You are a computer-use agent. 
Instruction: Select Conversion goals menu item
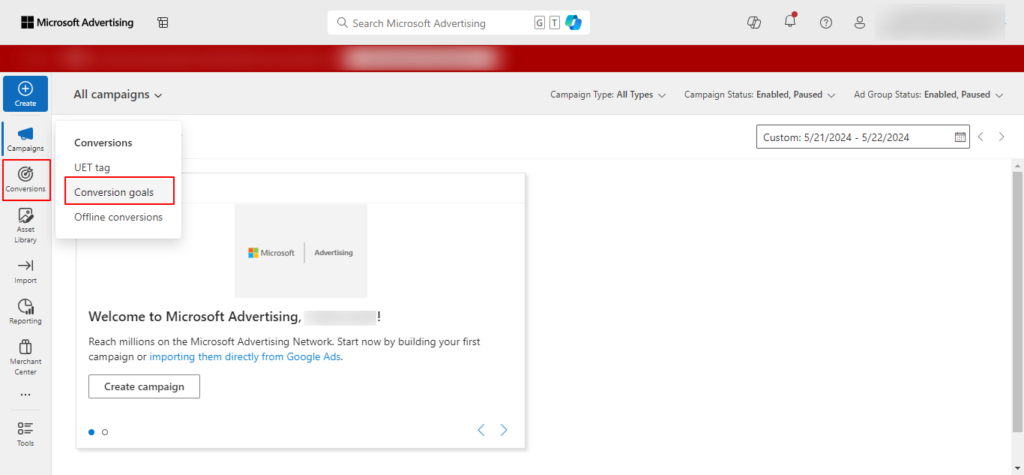pos(114,192)
